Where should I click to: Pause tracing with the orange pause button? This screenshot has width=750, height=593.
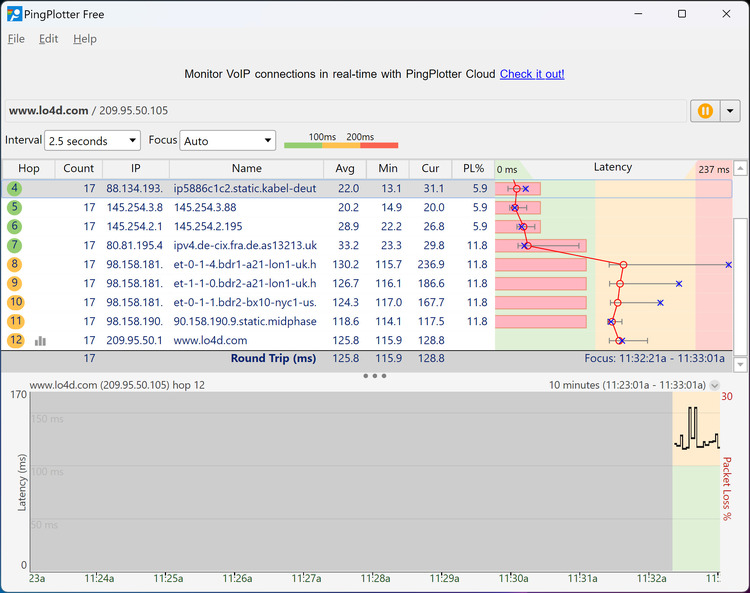(x=705, y=111)
